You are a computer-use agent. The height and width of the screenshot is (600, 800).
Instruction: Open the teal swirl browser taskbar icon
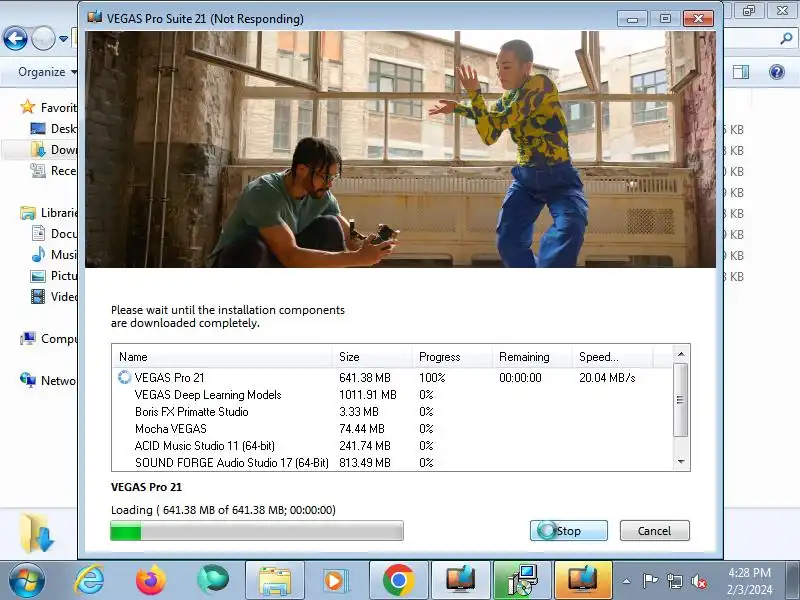point(213,580)
